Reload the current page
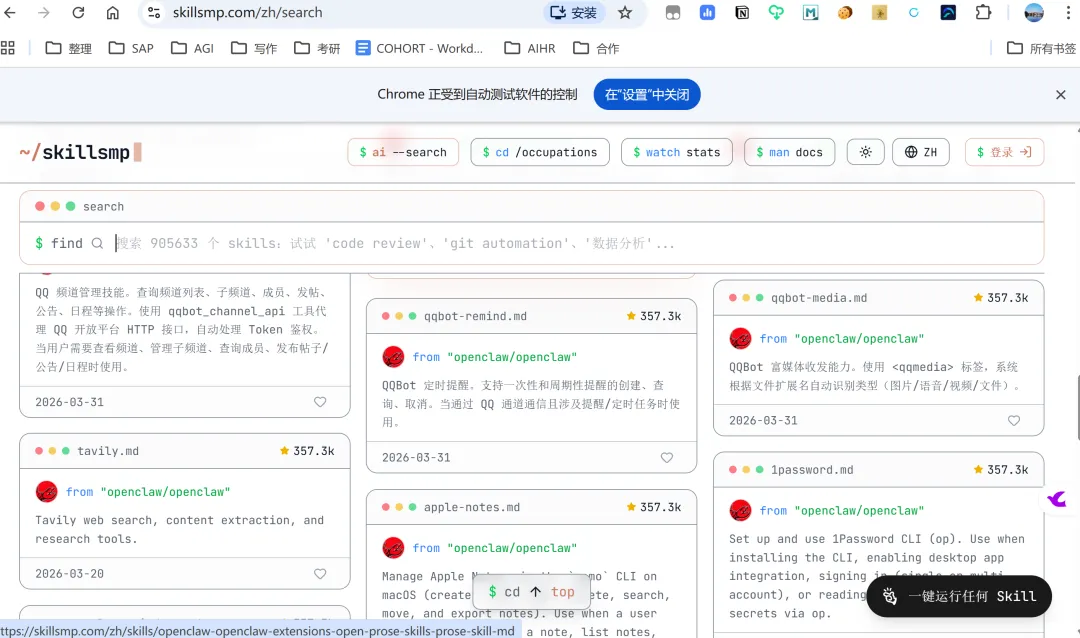1080x638 pixels. [78, 12]
